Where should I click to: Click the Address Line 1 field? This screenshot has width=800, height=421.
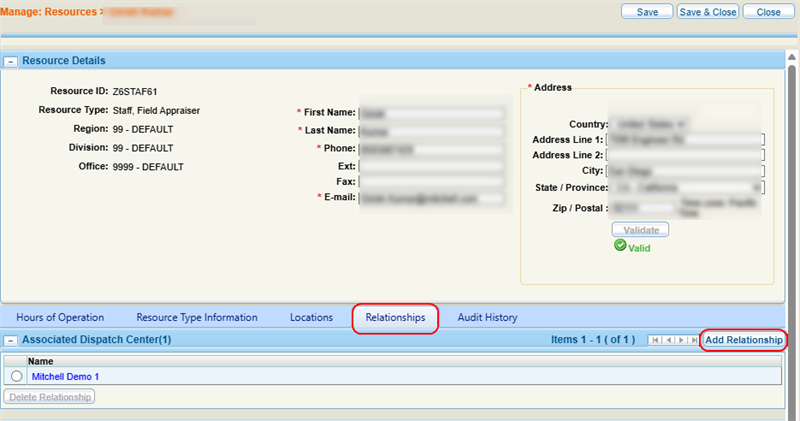pos(685,139)
